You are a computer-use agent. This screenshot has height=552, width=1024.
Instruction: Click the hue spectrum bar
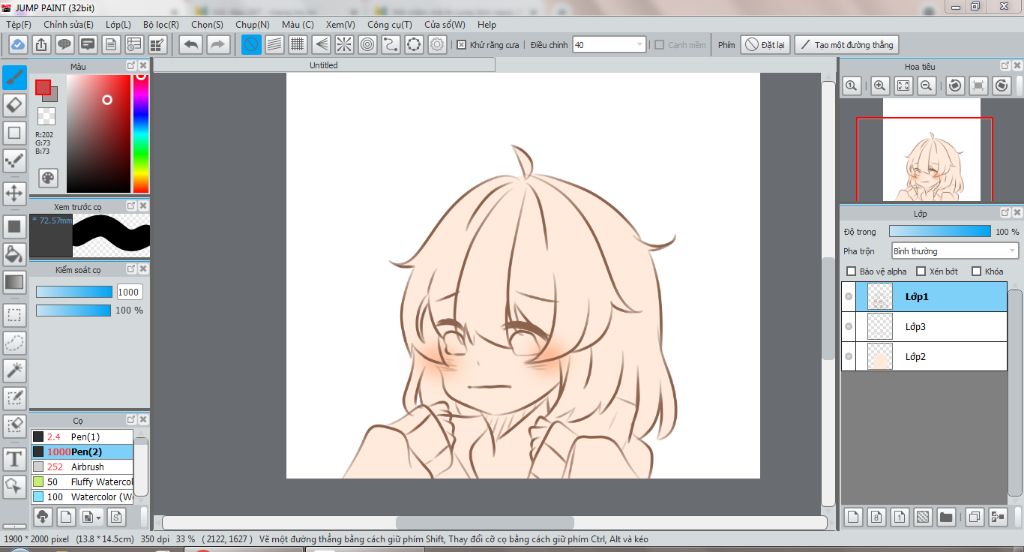coord(140,133)
